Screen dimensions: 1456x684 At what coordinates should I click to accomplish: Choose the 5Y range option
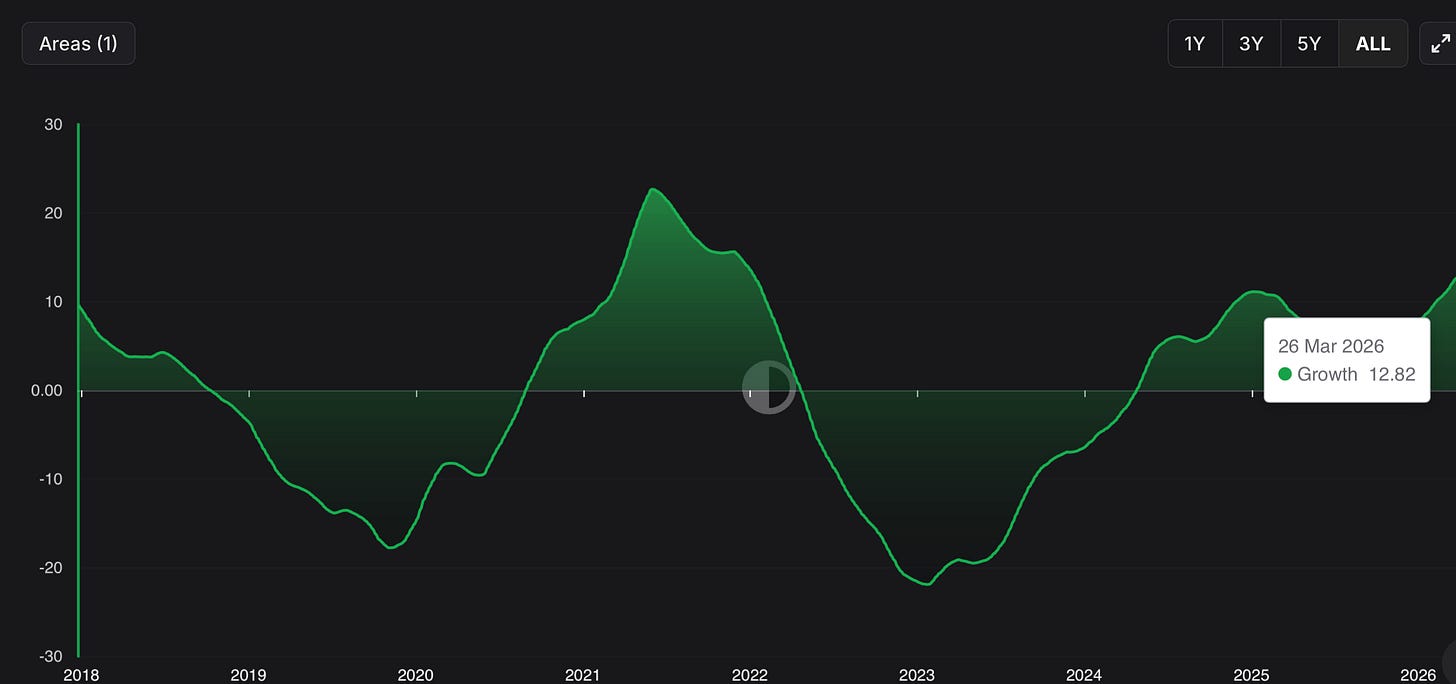(1310, 43)
